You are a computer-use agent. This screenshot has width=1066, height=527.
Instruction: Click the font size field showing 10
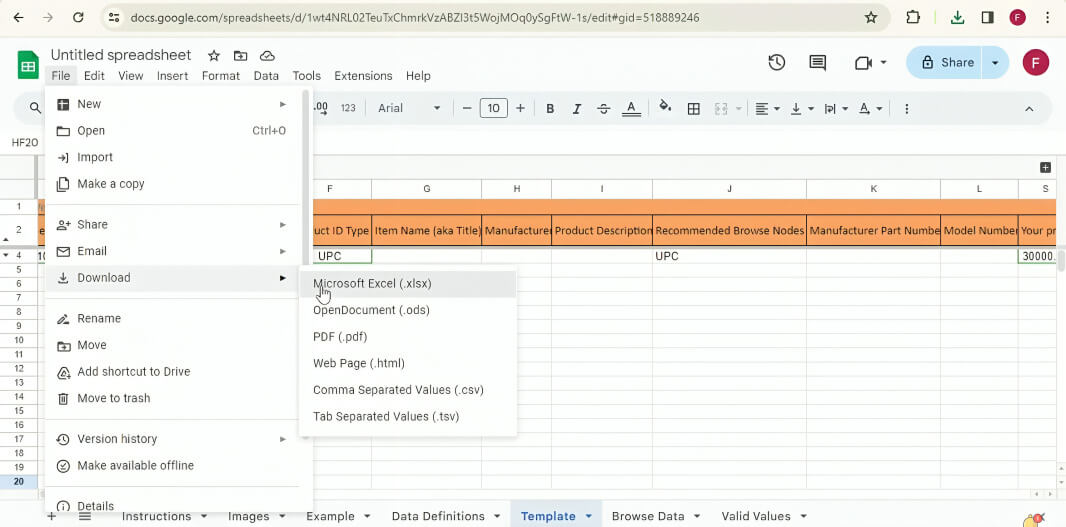494,108
